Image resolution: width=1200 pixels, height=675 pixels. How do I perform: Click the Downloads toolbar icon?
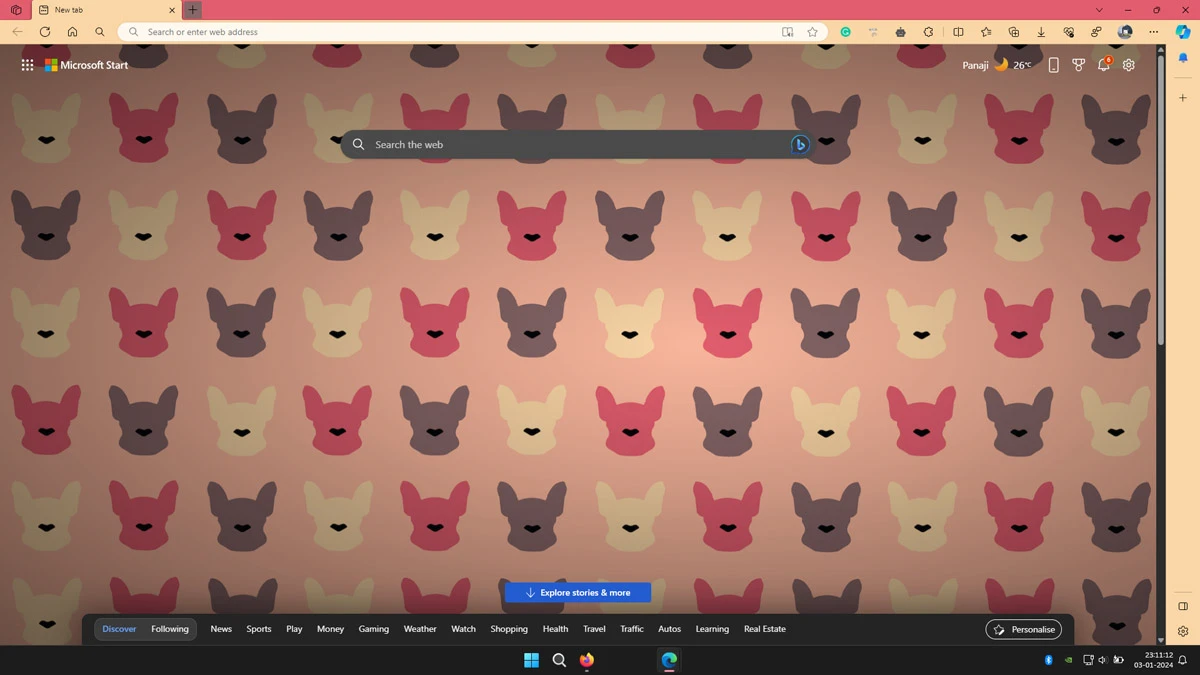click(x=1041, y=32)
